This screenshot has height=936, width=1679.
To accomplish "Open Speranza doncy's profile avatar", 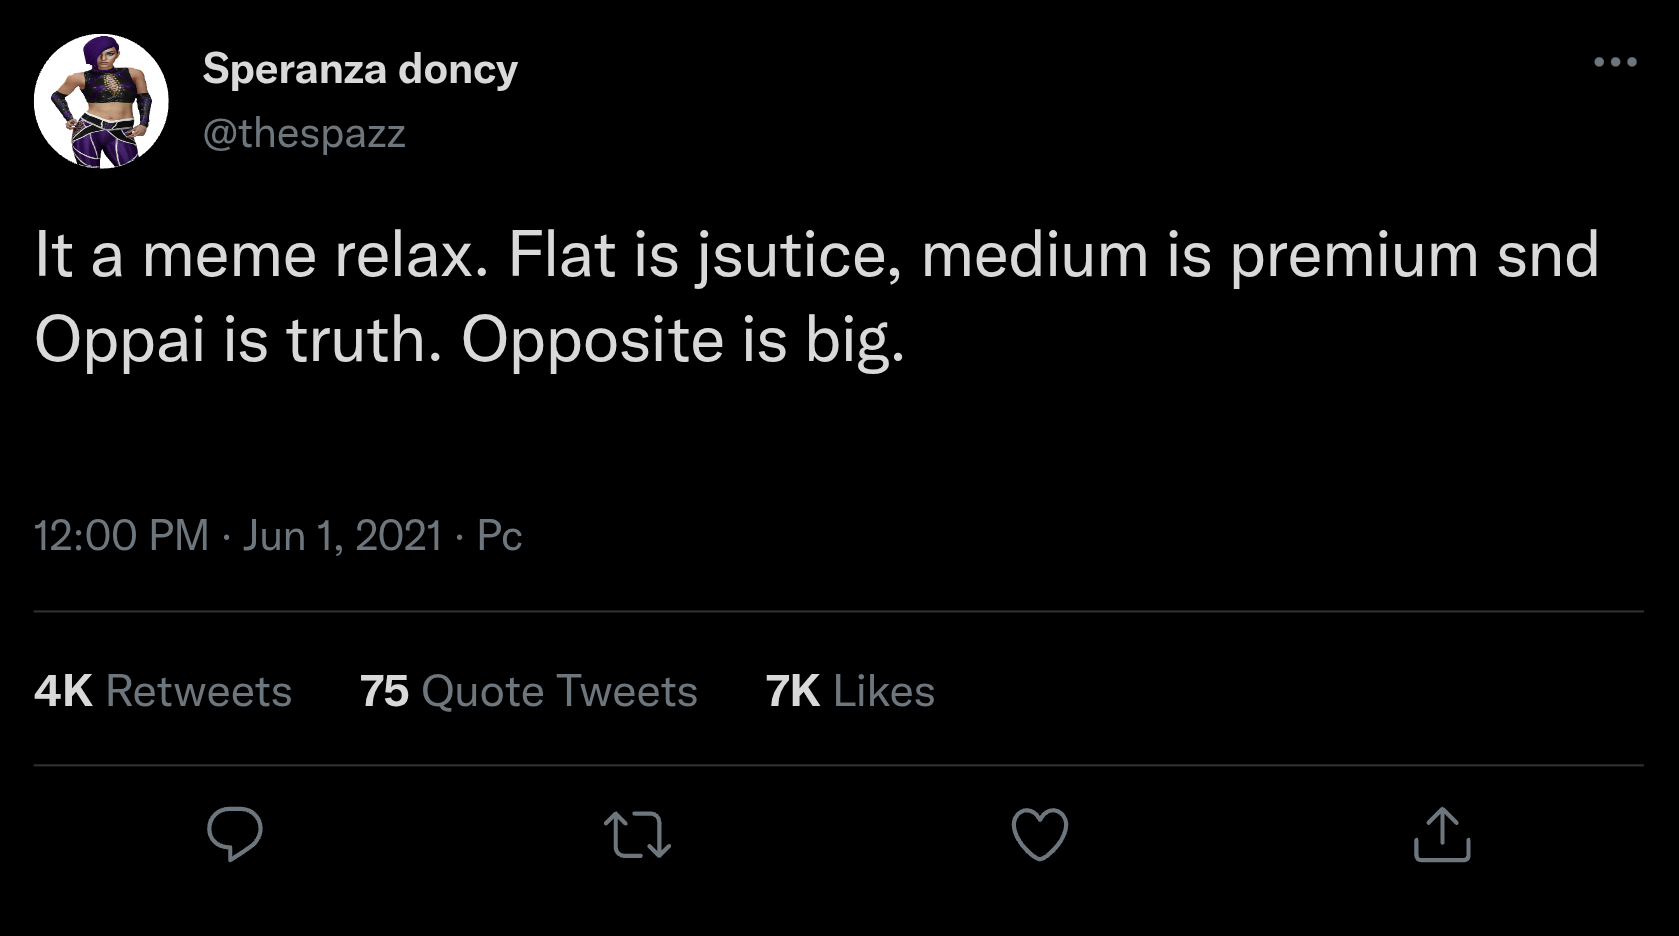I will click(x=101, y=101).
